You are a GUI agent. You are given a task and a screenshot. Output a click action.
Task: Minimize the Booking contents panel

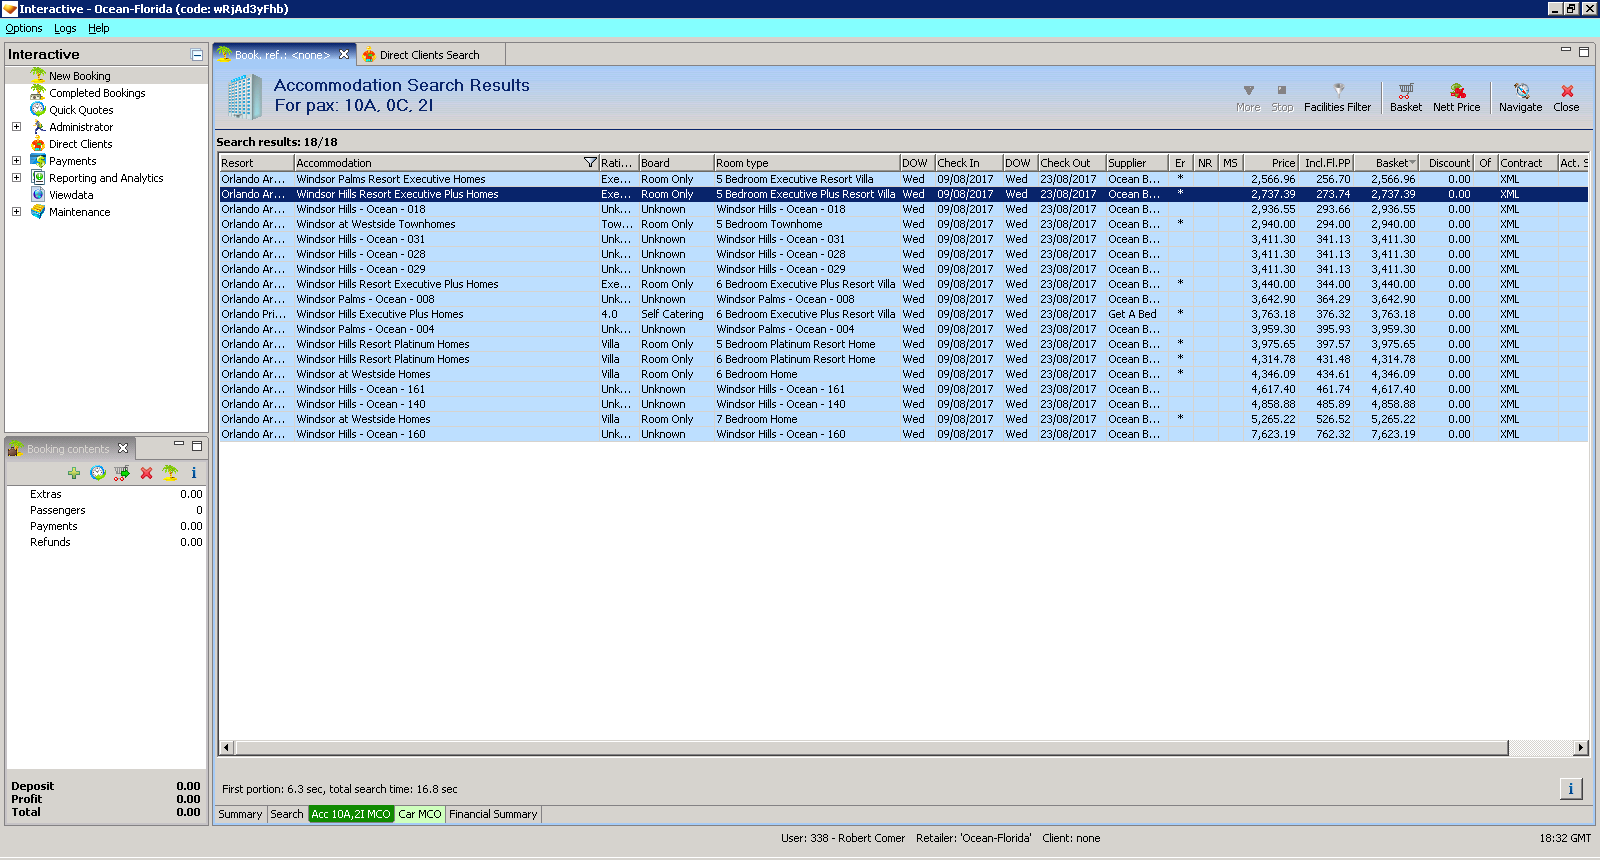click(x=179, y=444)
